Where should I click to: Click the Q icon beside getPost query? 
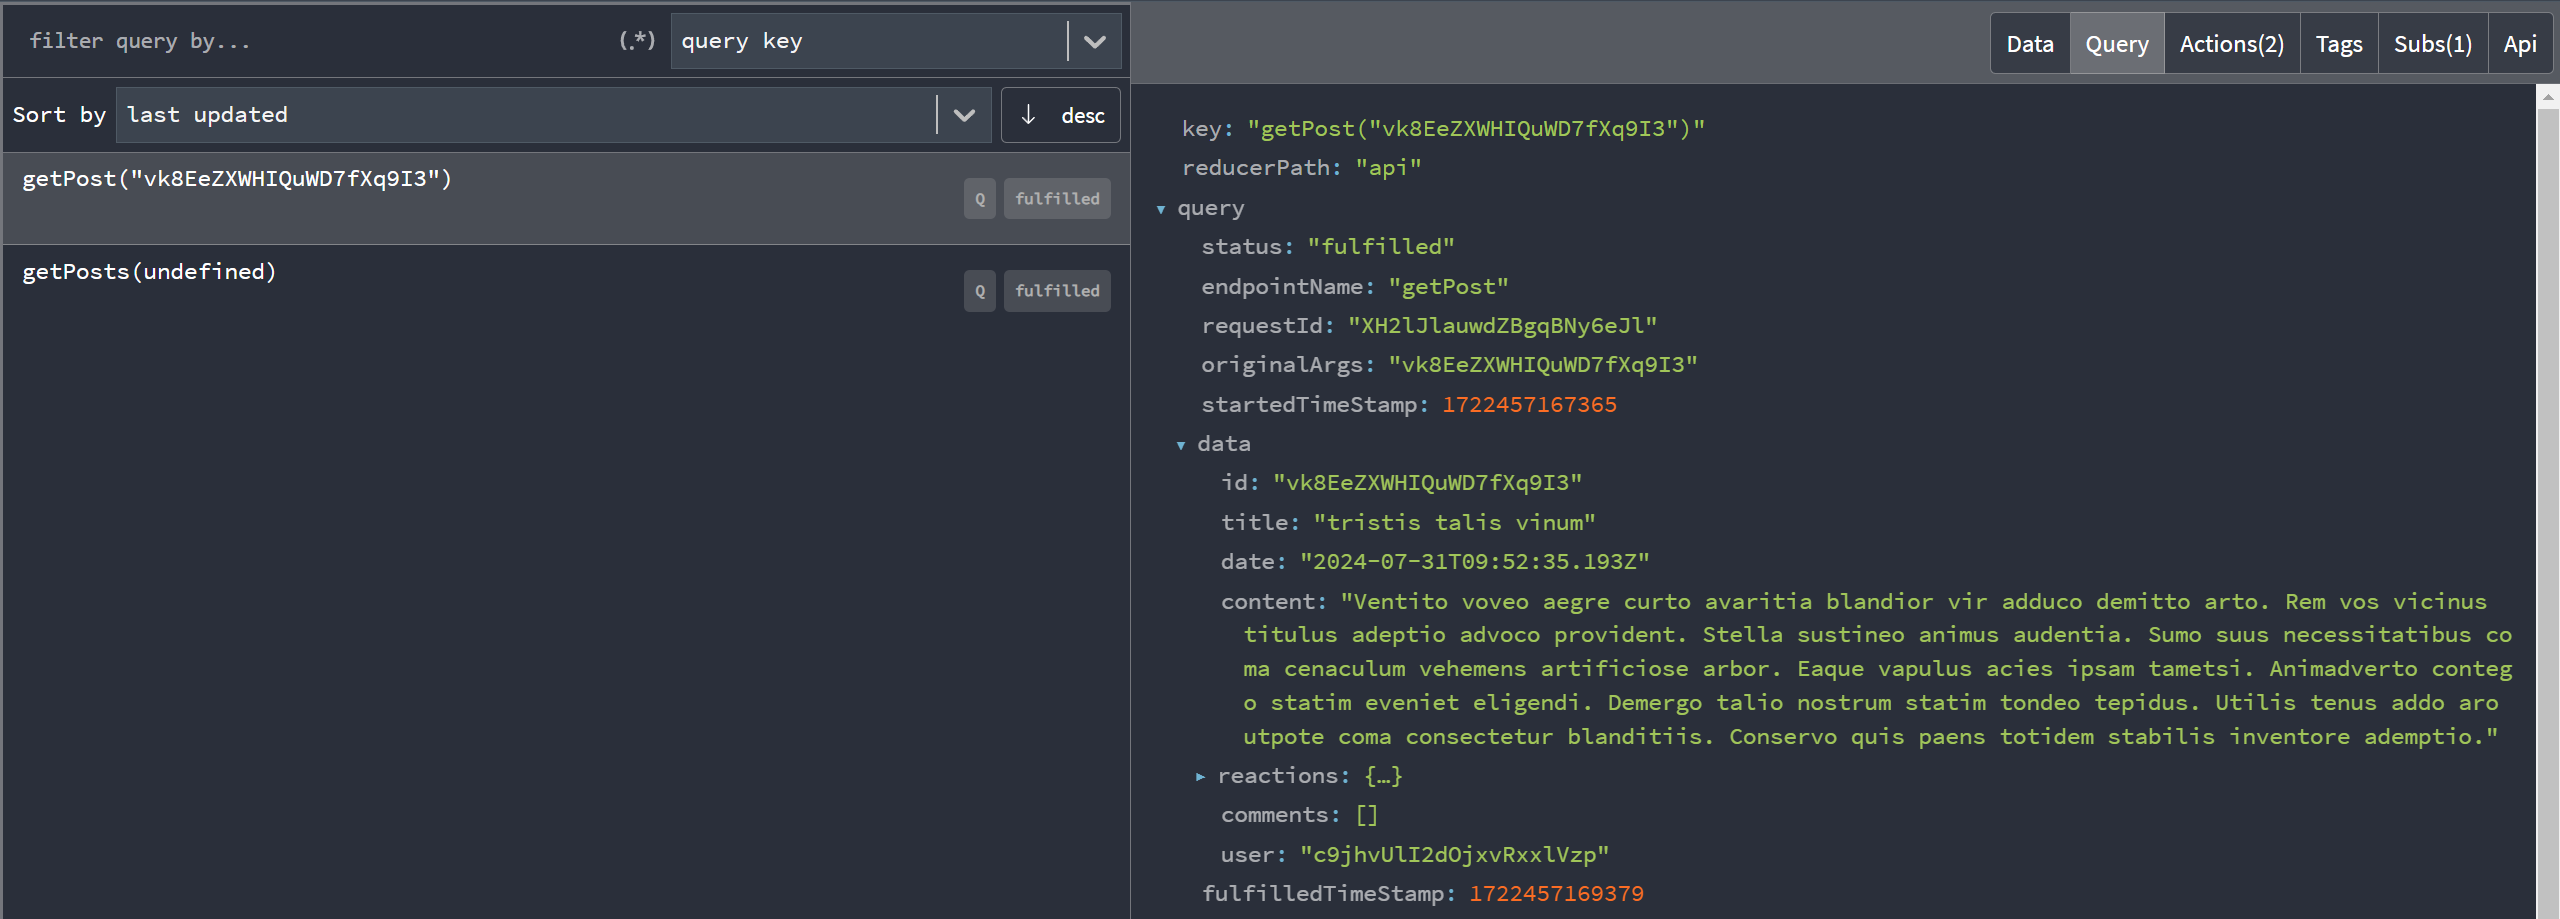979,198
